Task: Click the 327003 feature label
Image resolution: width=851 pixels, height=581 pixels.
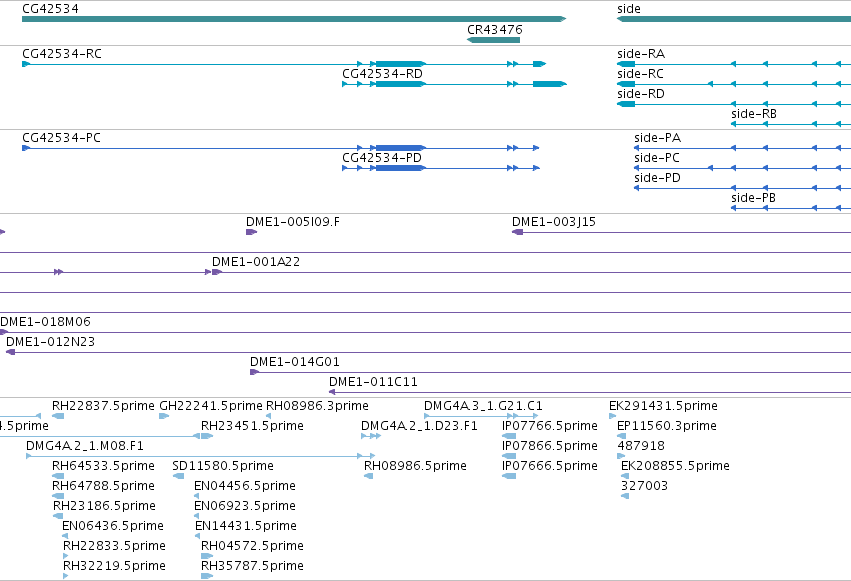Action: [x=644, y=486]
